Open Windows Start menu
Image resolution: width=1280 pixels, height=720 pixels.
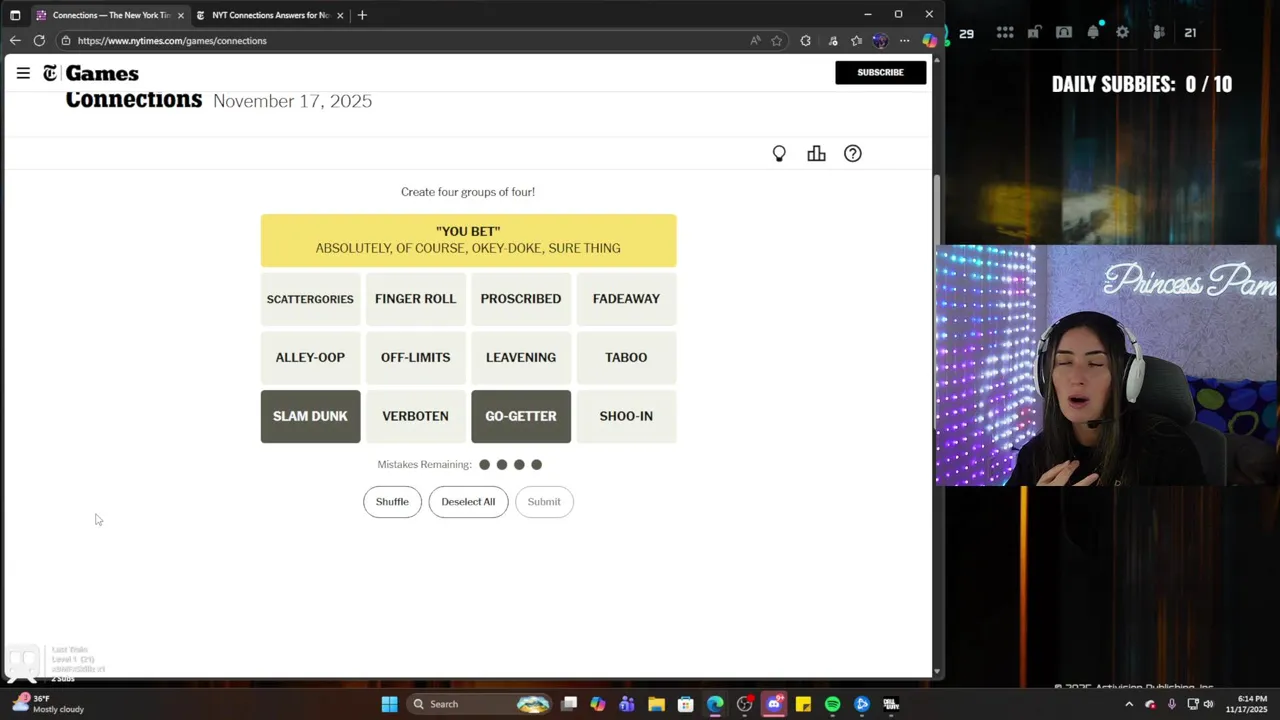(x=389, y=704)
